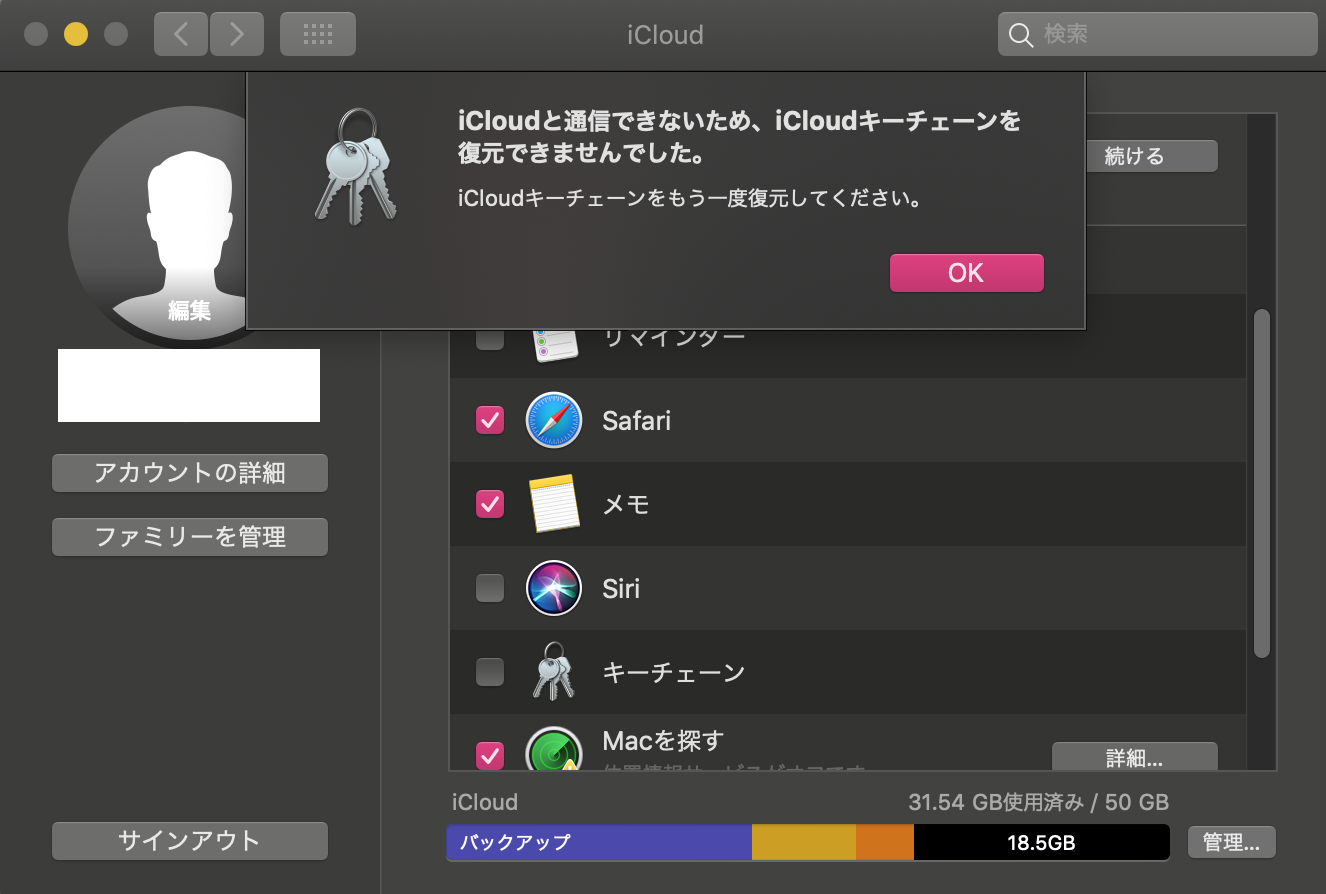Enable the キーチェーン checkbox
The image size is (1326, 894).
coord(490,672)
